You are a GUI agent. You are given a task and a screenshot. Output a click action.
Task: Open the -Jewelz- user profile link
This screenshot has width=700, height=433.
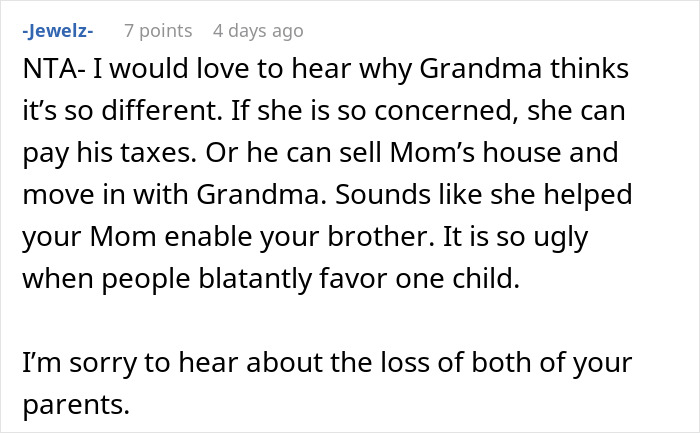57,31
